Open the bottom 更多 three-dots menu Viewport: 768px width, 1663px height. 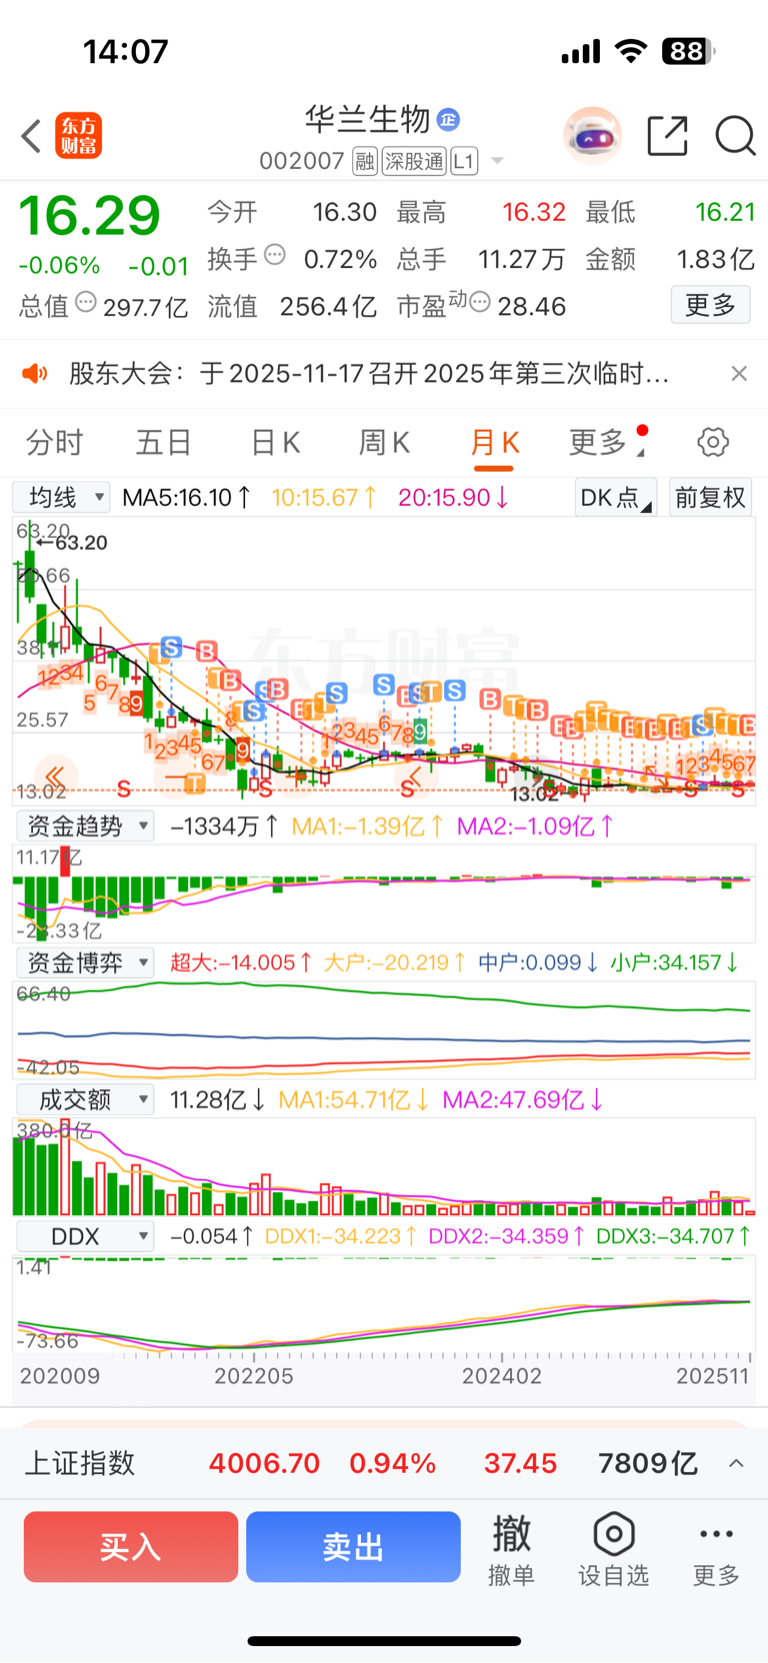(717, 1550)
